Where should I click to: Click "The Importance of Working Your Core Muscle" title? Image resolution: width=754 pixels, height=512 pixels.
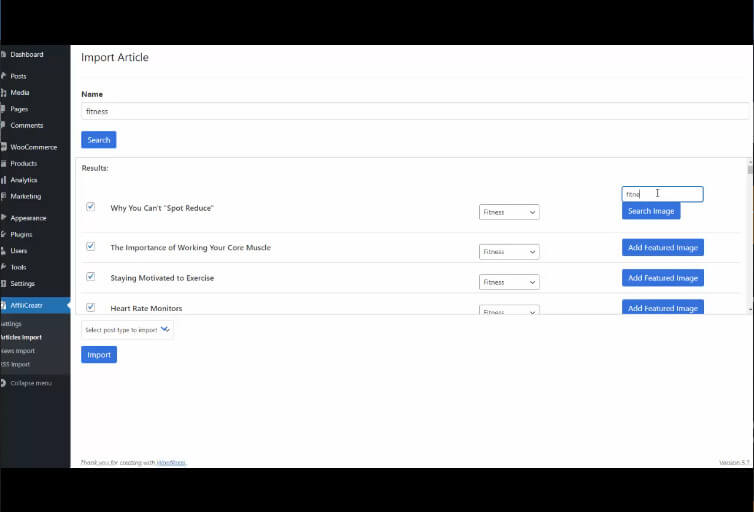[x=190, y=248]
